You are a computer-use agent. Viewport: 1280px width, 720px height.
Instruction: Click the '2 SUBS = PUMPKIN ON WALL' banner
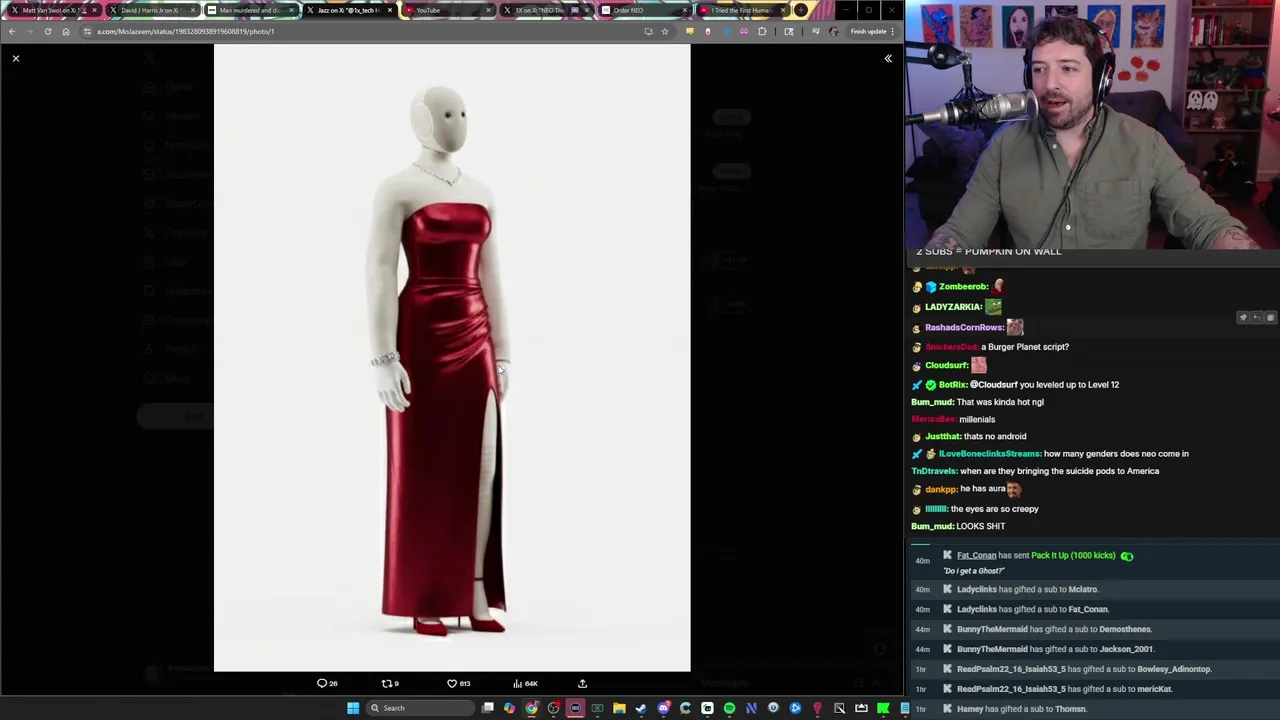pyautogui.click(x=989, y=251)
